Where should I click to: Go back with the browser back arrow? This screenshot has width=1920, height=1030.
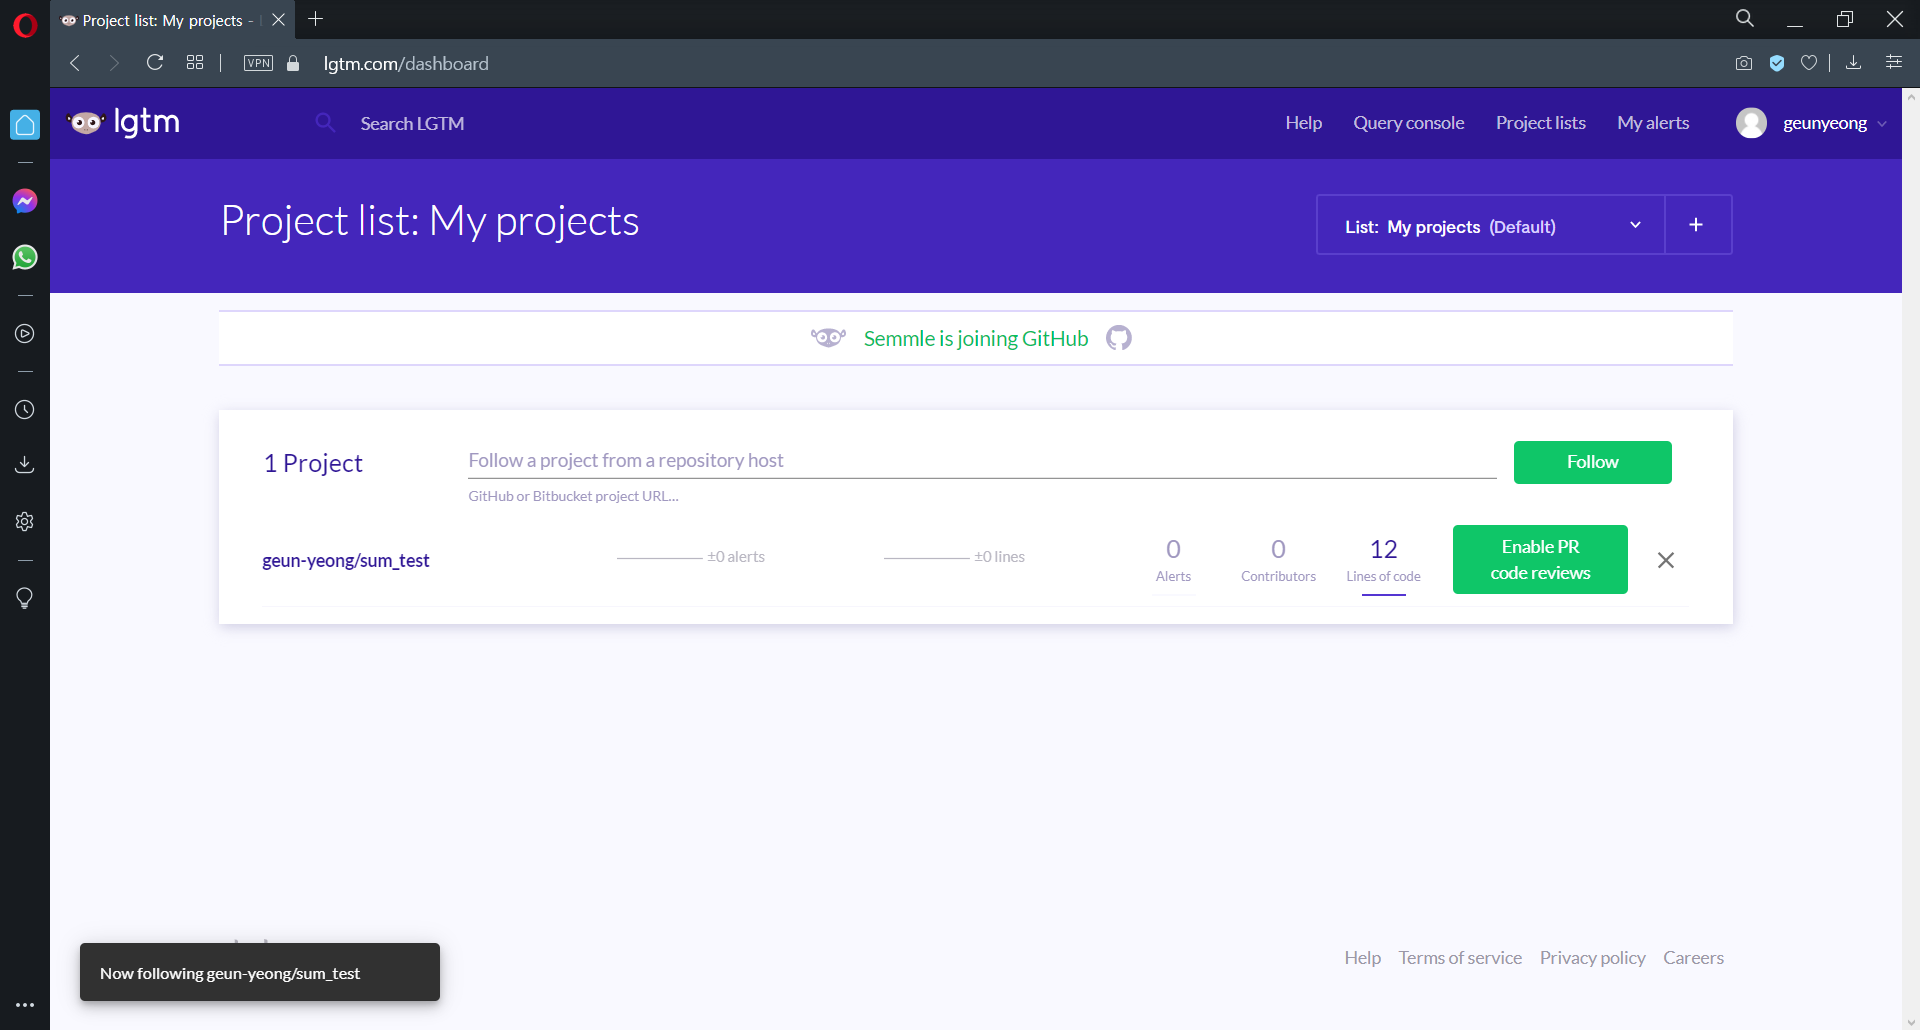75,63
